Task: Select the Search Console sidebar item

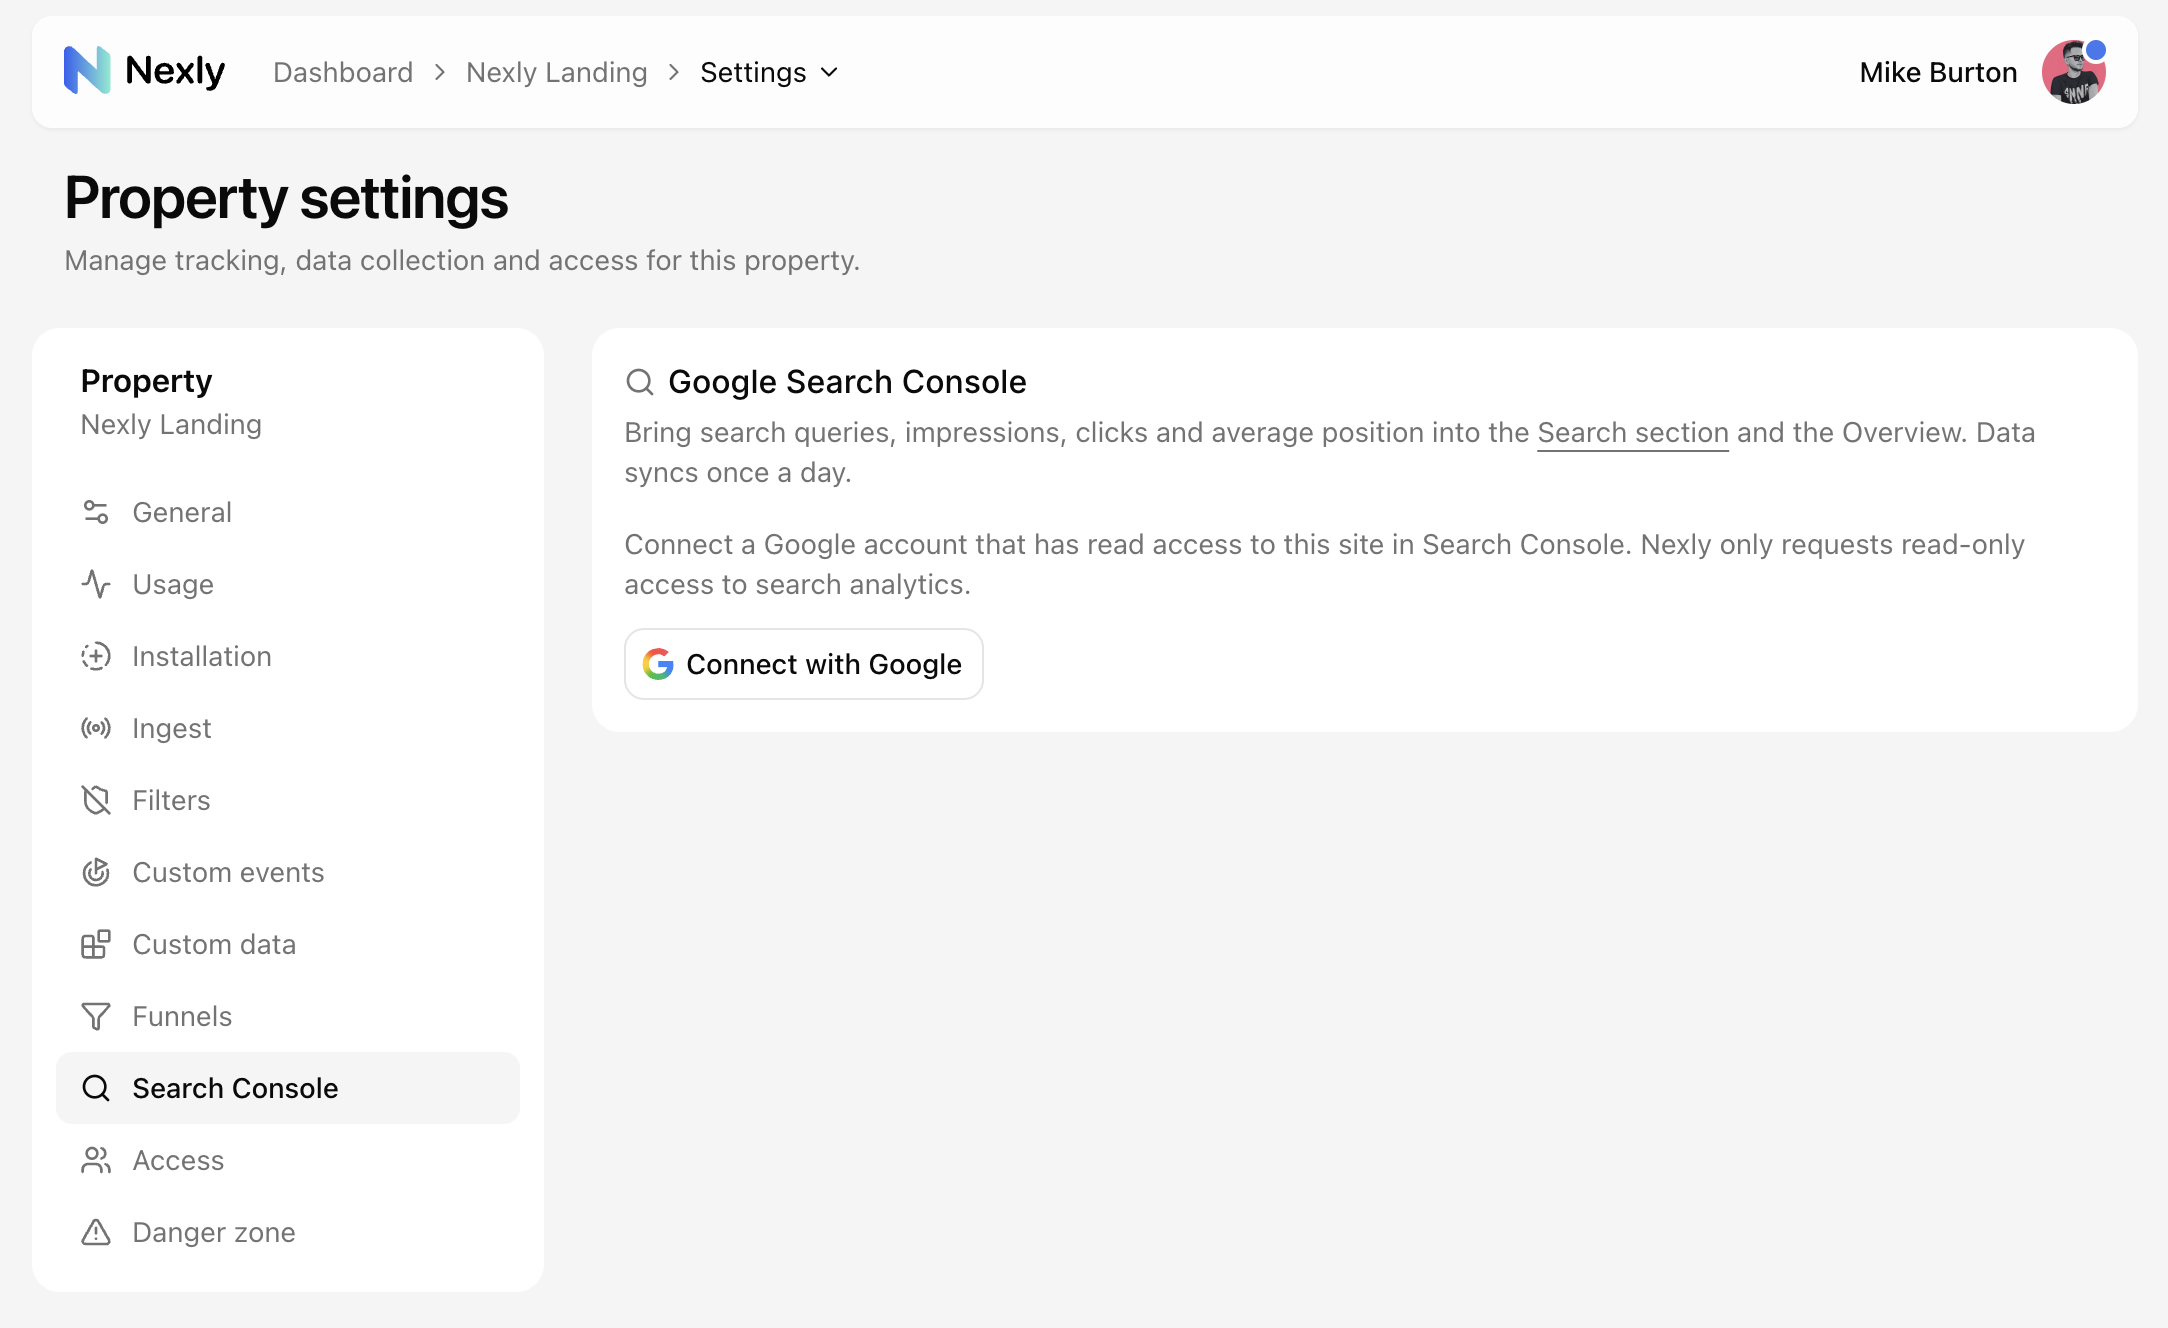Action: tap(288, 1088)
